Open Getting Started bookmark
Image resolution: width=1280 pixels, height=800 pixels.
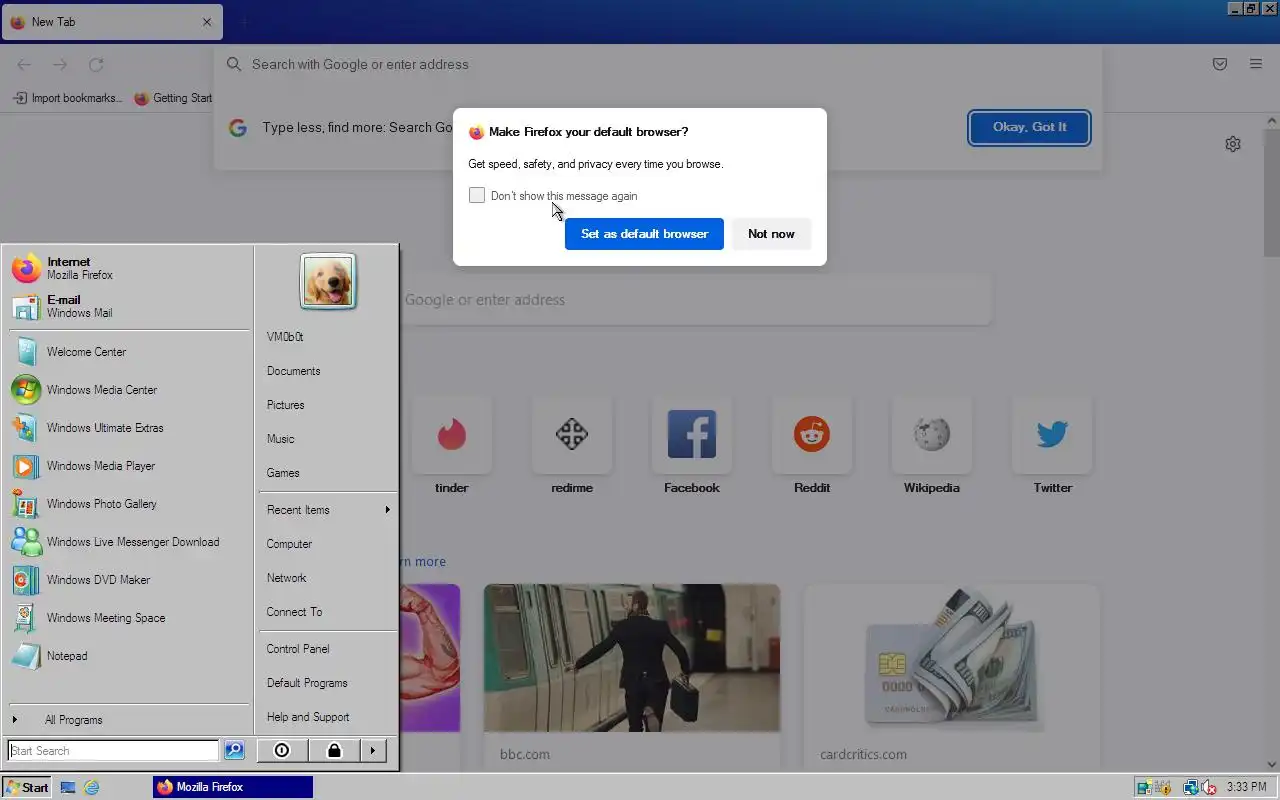(173, 98)
